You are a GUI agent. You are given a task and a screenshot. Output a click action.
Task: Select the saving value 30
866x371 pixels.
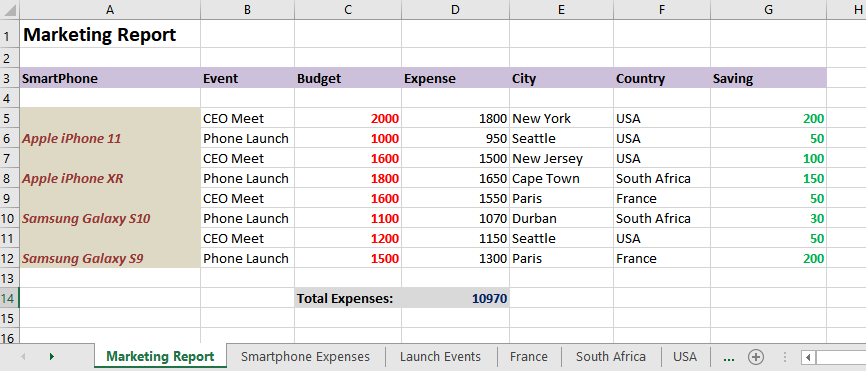point(768,218)
